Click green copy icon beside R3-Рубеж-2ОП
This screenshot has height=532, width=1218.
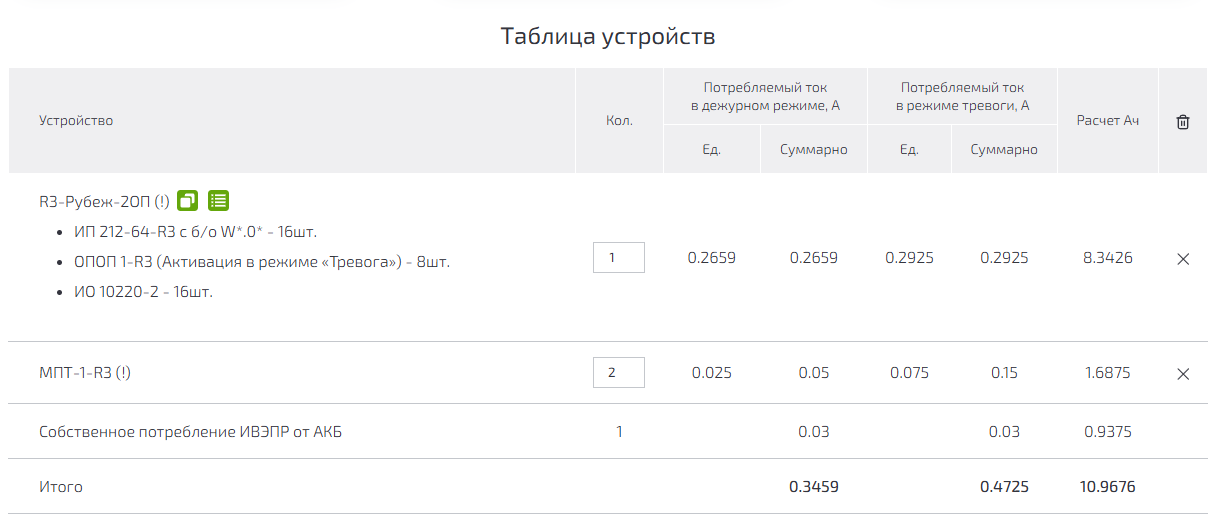click(x=187, y=201)
